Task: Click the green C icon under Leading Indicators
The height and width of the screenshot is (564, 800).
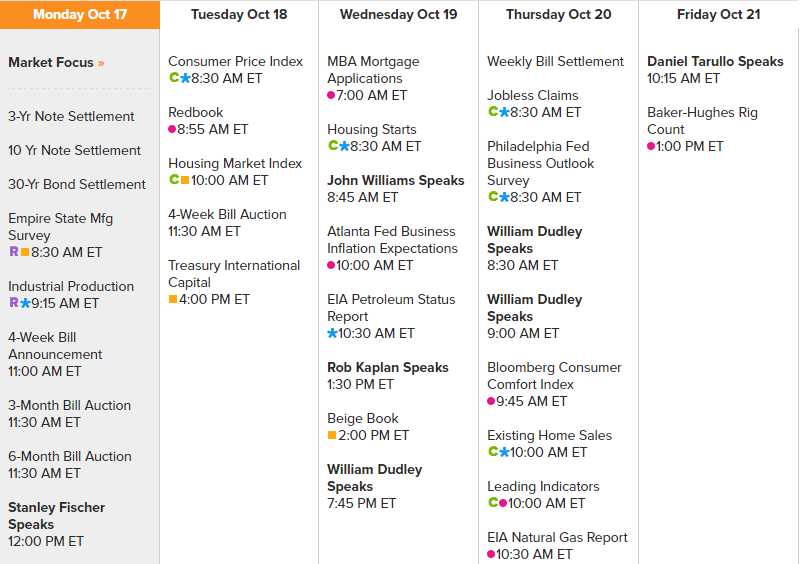Action: tap(492, 503)
